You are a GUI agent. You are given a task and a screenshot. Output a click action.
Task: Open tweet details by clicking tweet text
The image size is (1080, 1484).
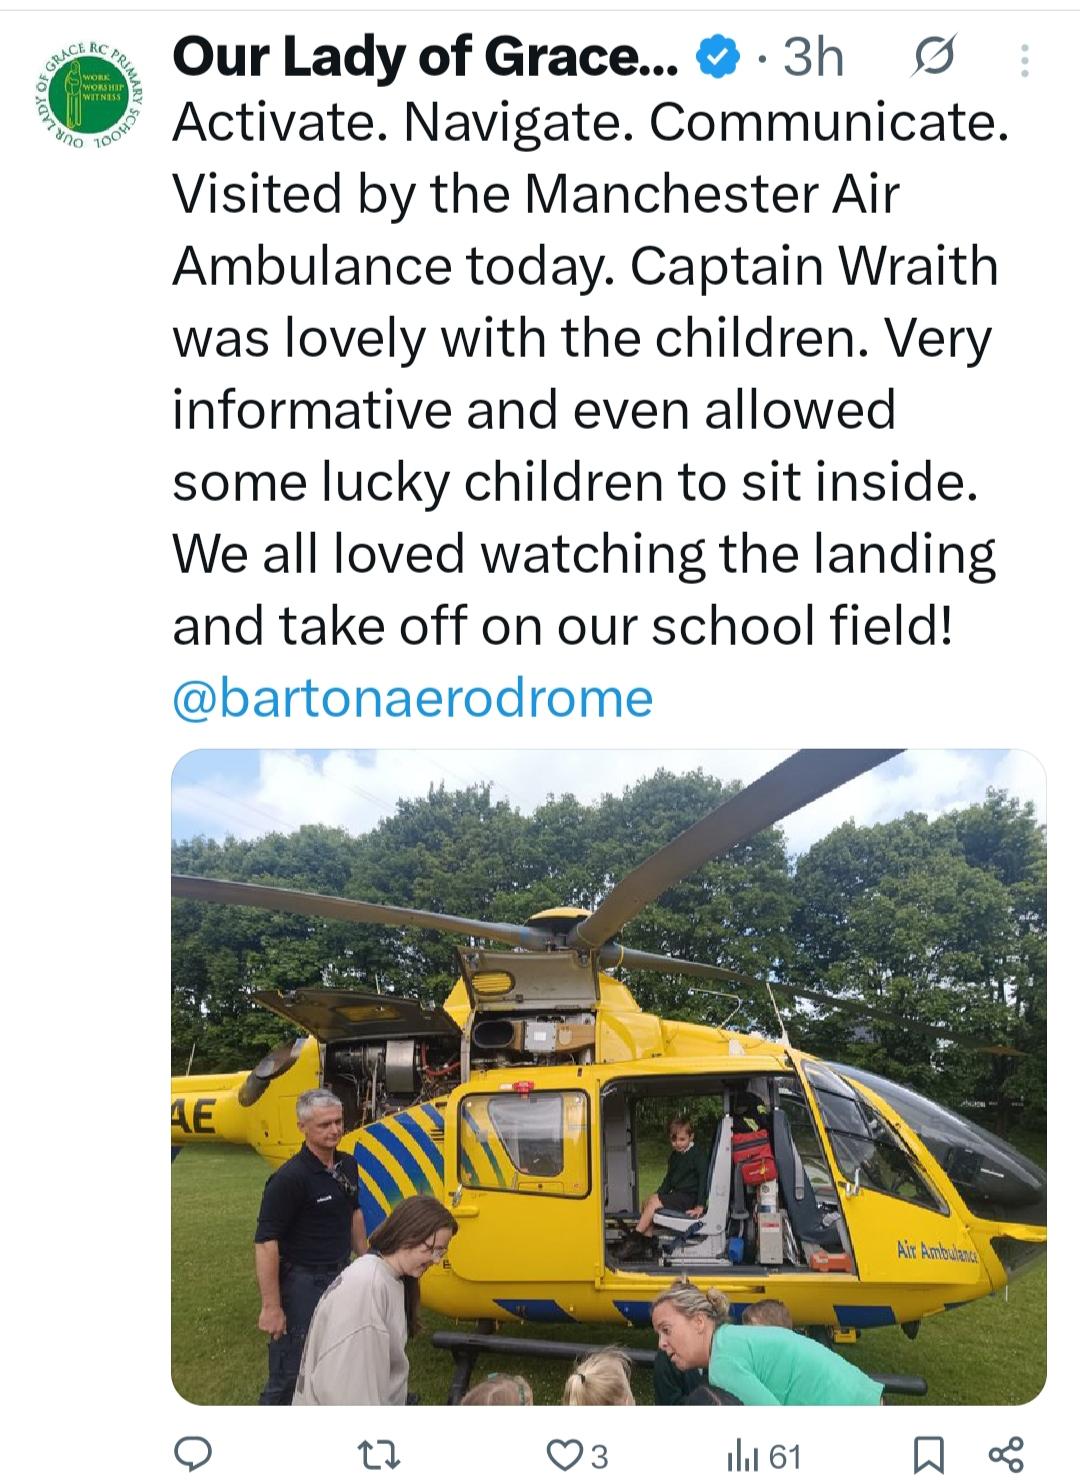pyautogui.click(x=590, y=374)
